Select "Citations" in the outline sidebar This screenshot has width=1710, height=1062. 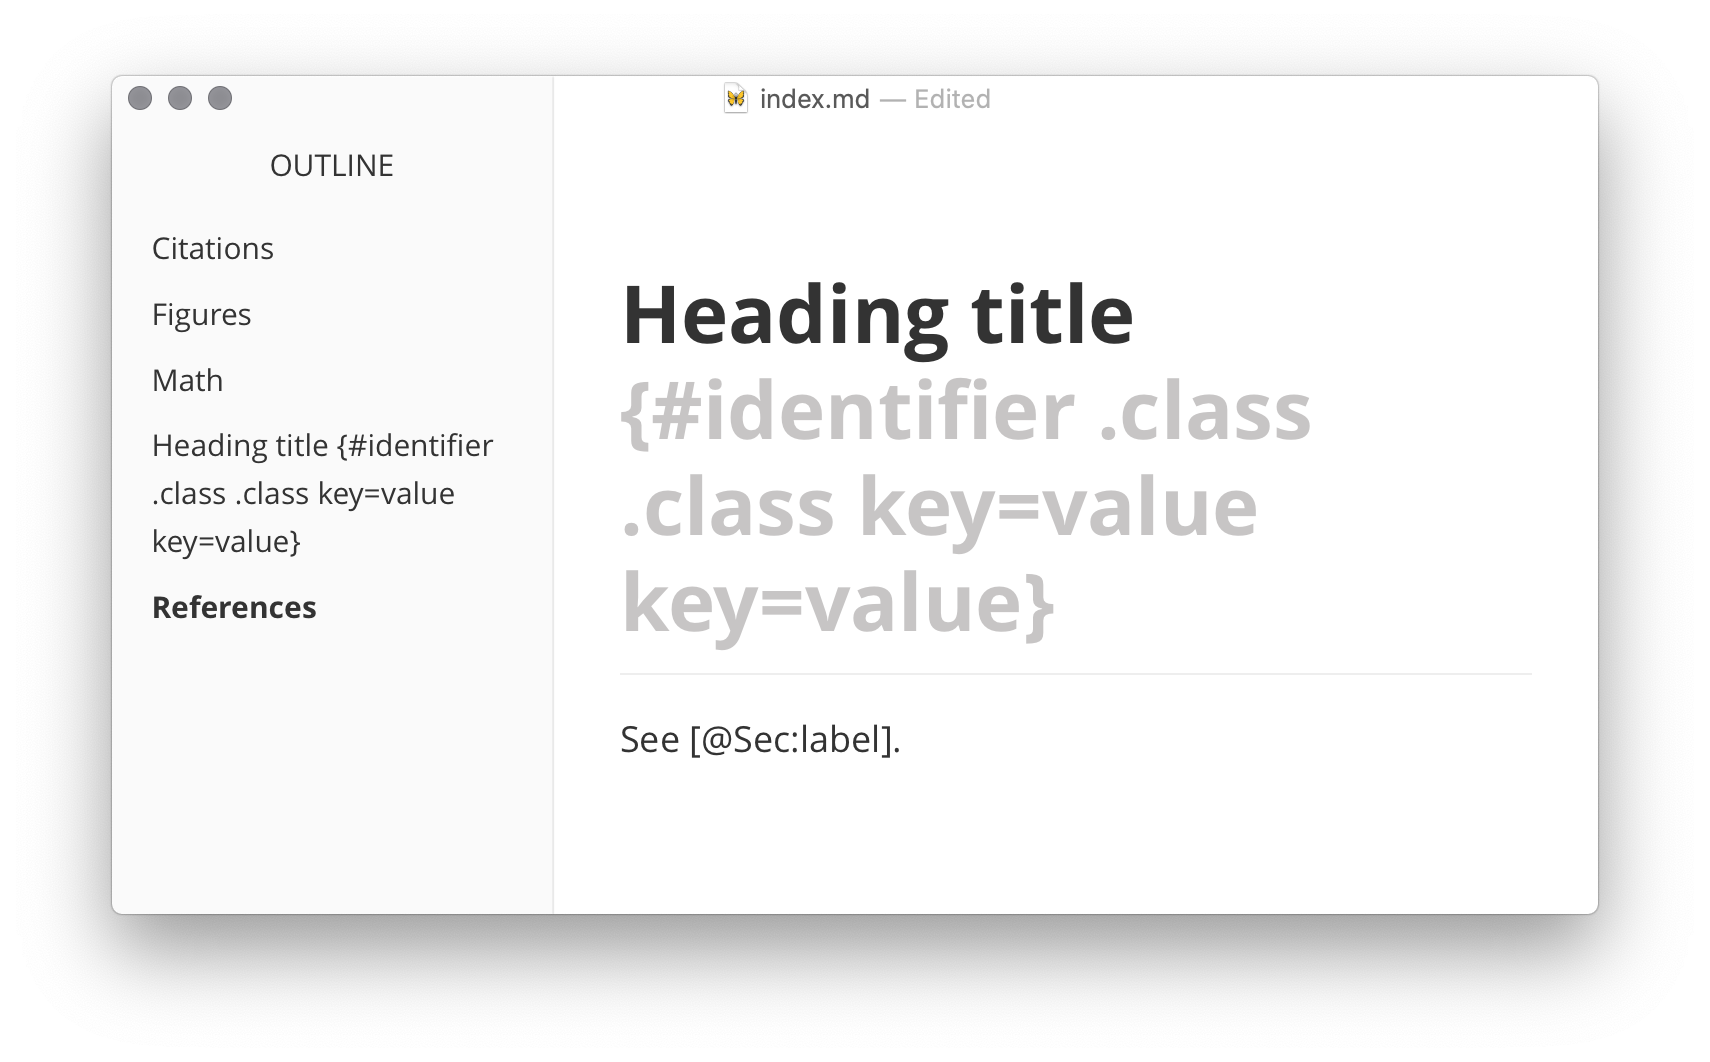click(x=212, y=248)
